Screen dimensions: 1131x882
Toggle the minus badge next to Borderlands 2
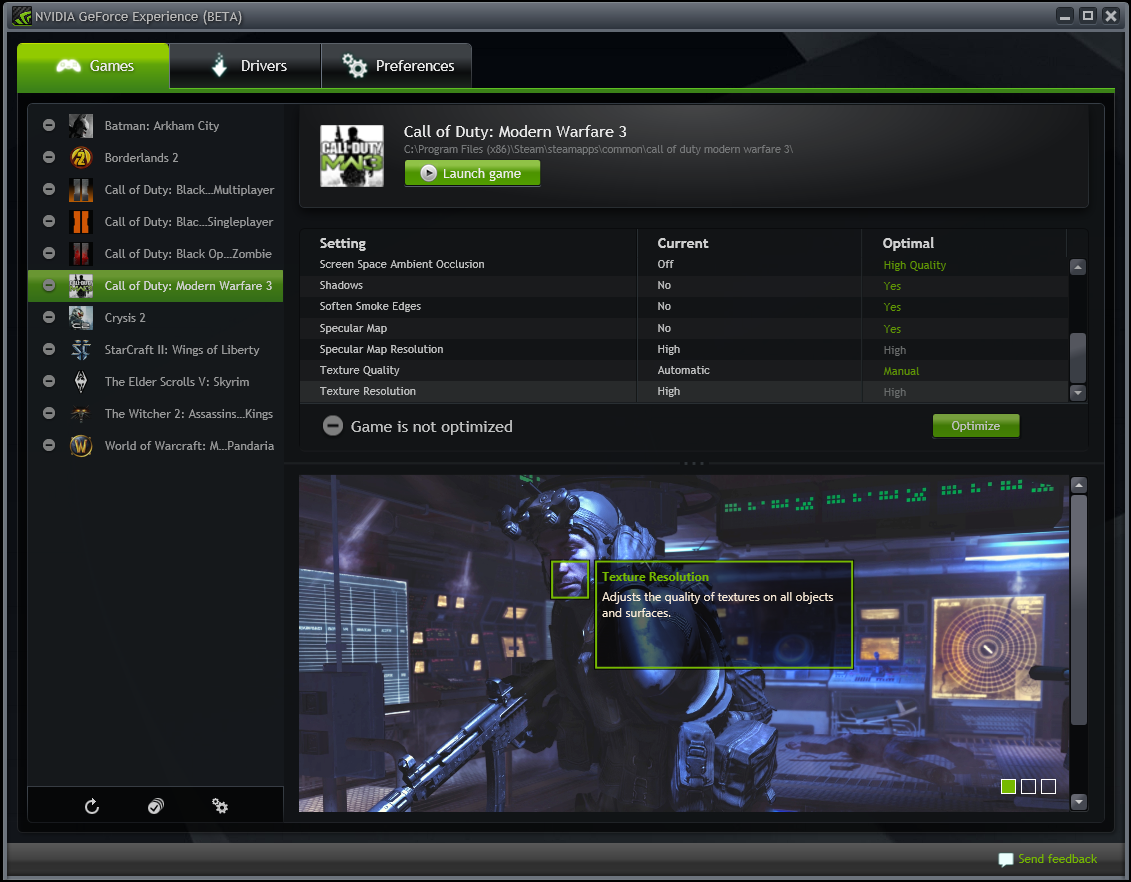pyautogui.click(x=48, y=157)
